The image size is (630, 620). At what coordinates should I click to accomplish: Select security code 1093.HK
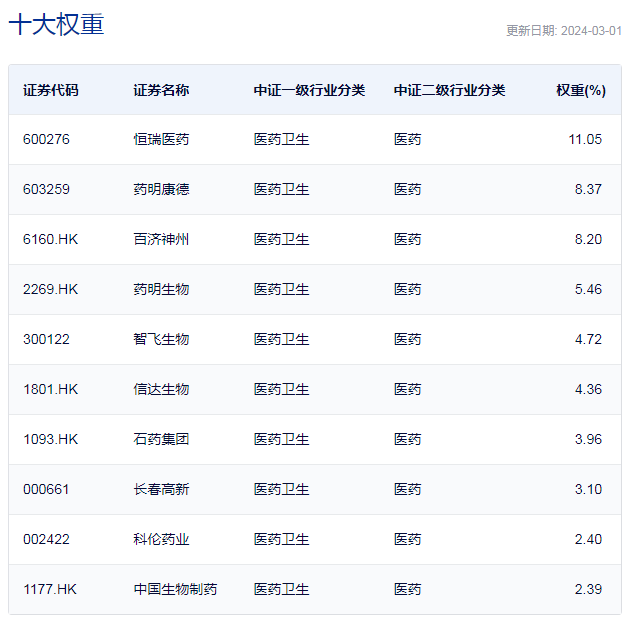50,439
